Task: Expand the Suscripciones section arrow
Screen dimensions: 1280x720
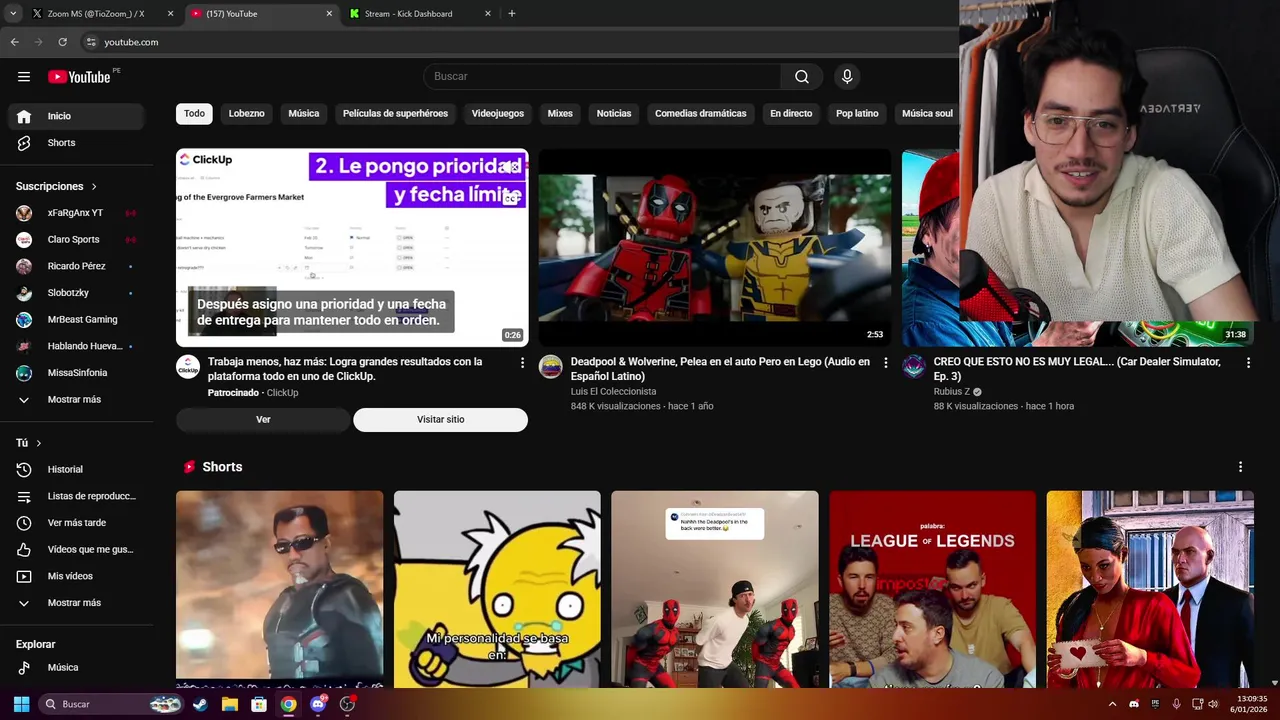Action: click(94, 187)
